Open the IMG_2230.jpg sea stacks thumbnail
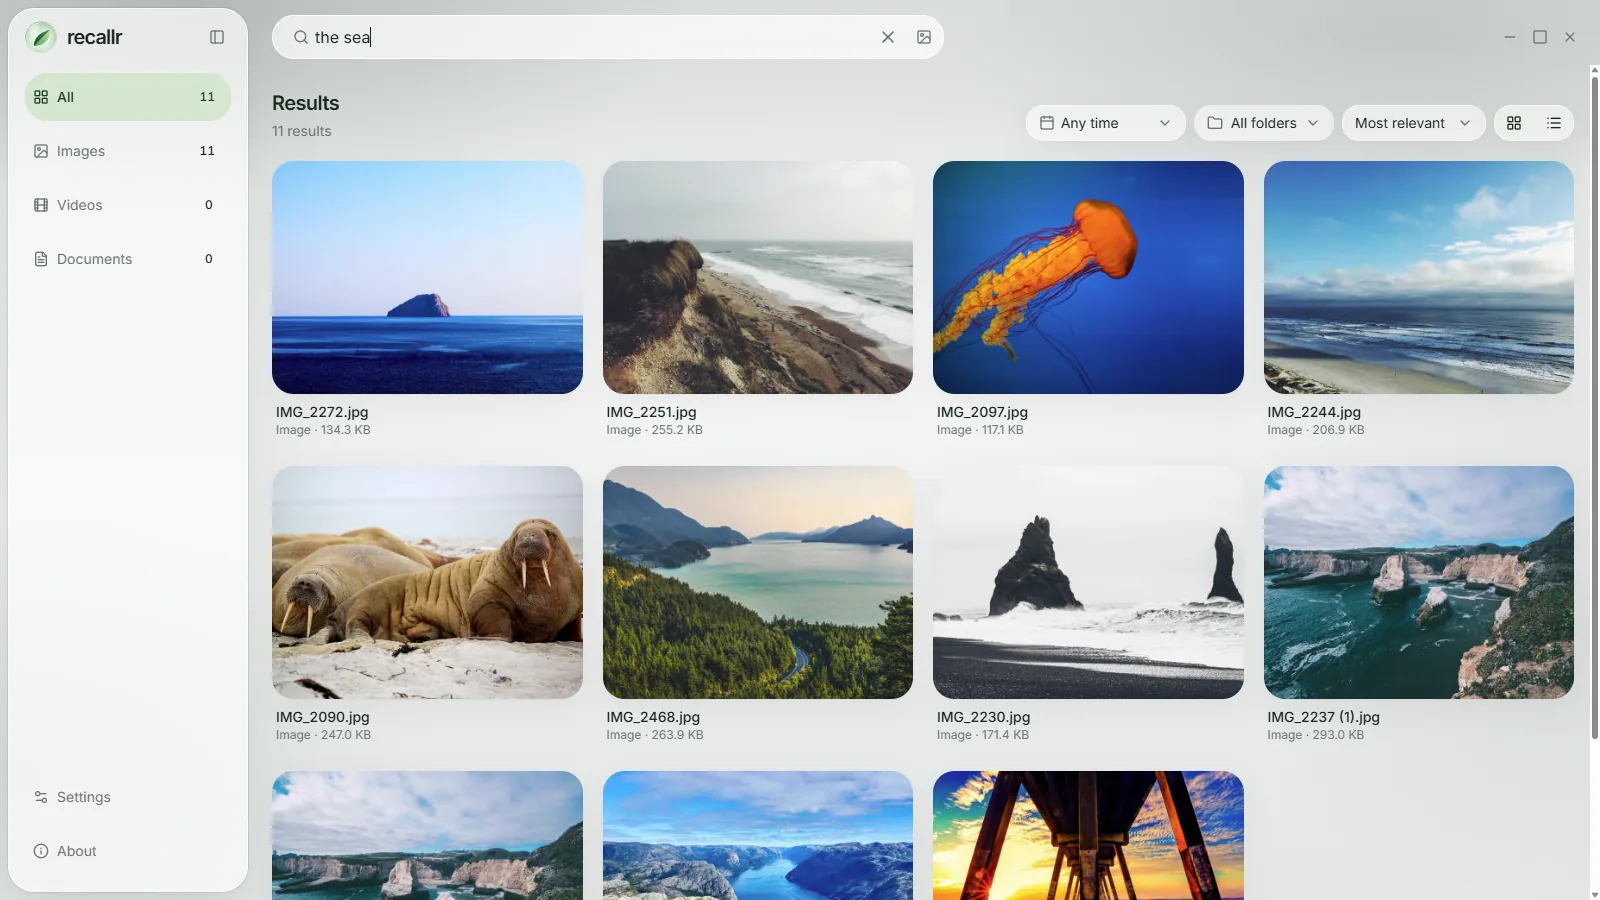 (x=1088, y=582)
